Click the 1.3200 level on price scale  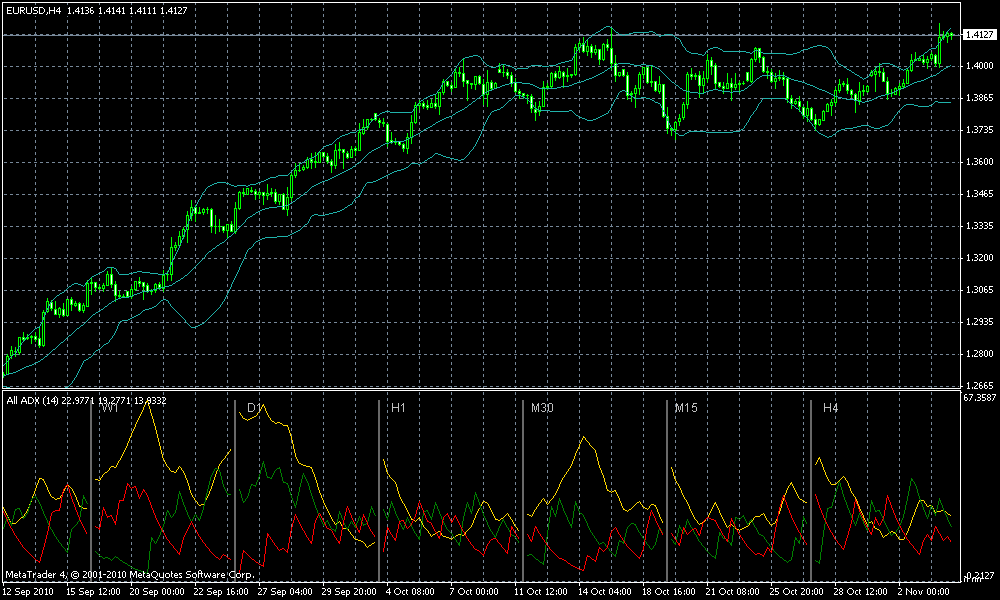coord(978,258)
